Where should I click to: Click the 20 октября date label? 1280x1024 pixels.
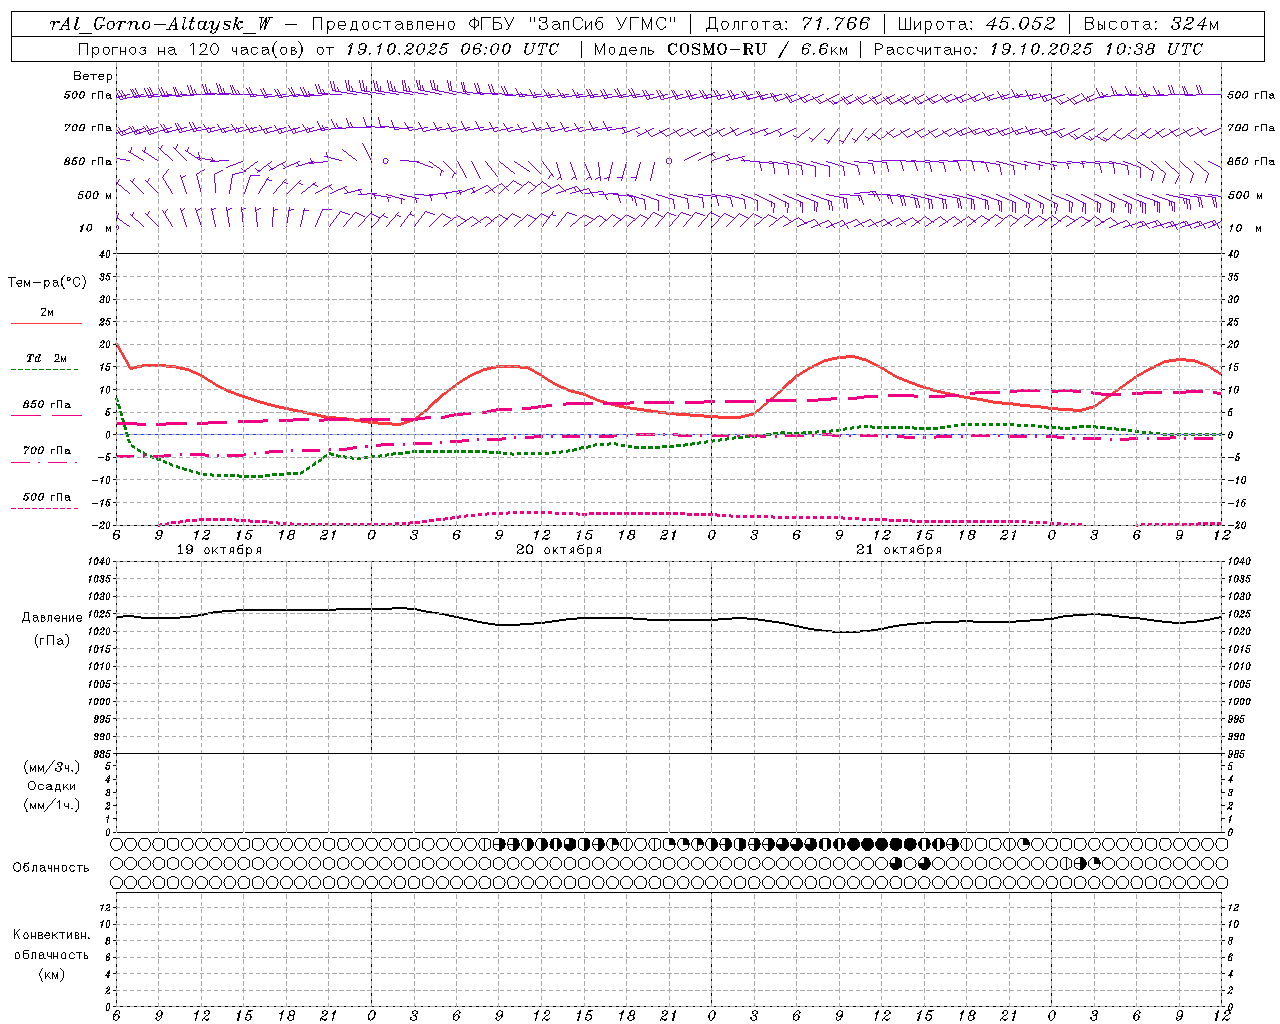tap(559, 550)
